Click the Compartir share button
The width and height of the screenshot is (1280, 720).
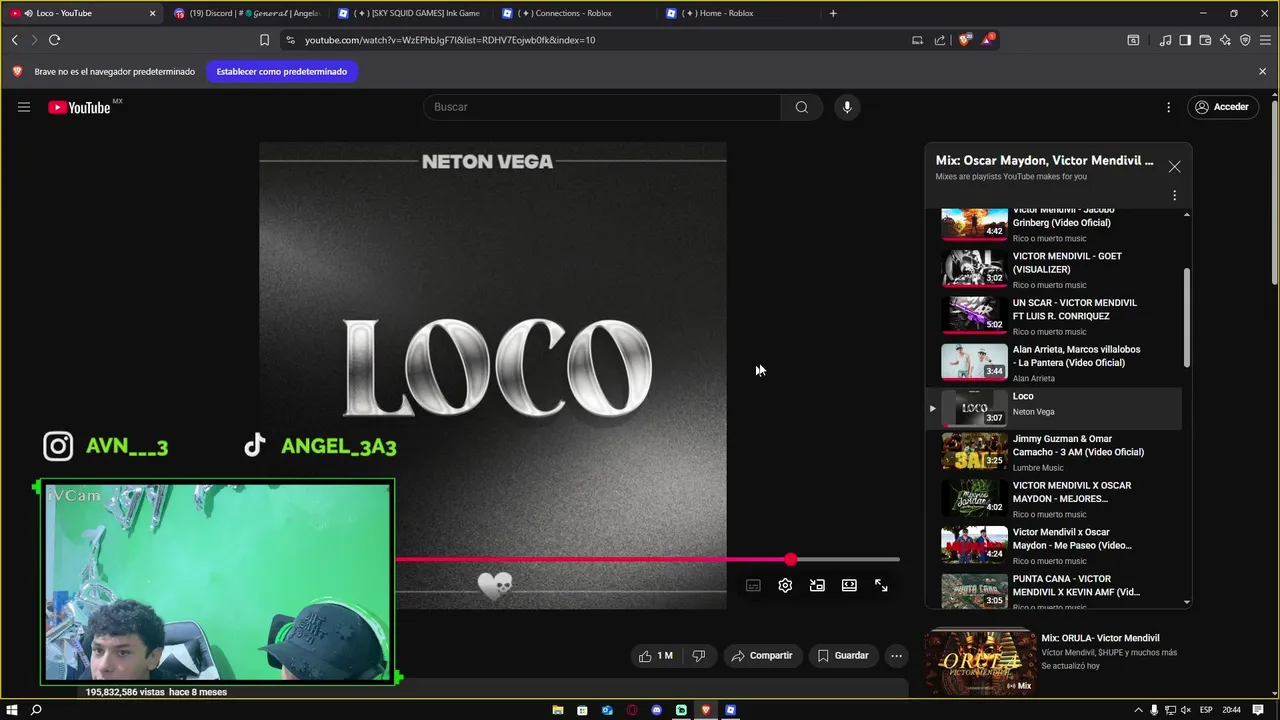(x=762, y=656)
